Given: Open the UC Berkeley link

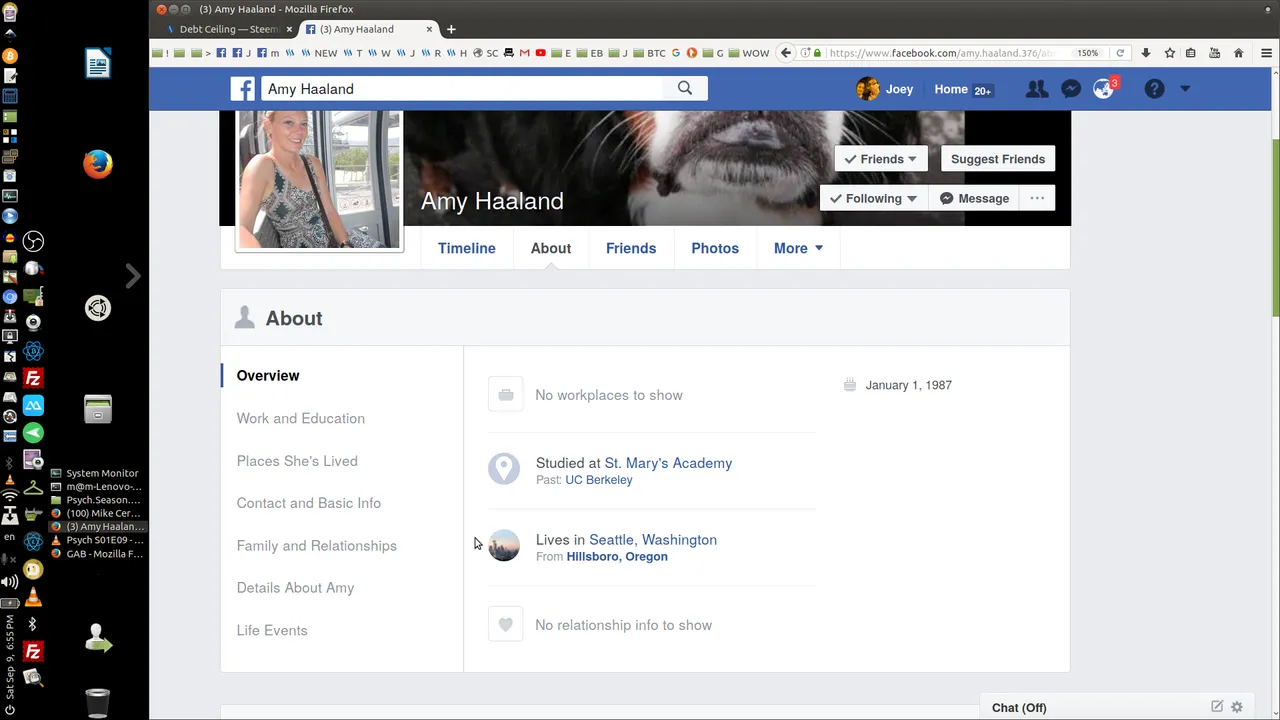Looking at the screenshot, I should point(599,480).
